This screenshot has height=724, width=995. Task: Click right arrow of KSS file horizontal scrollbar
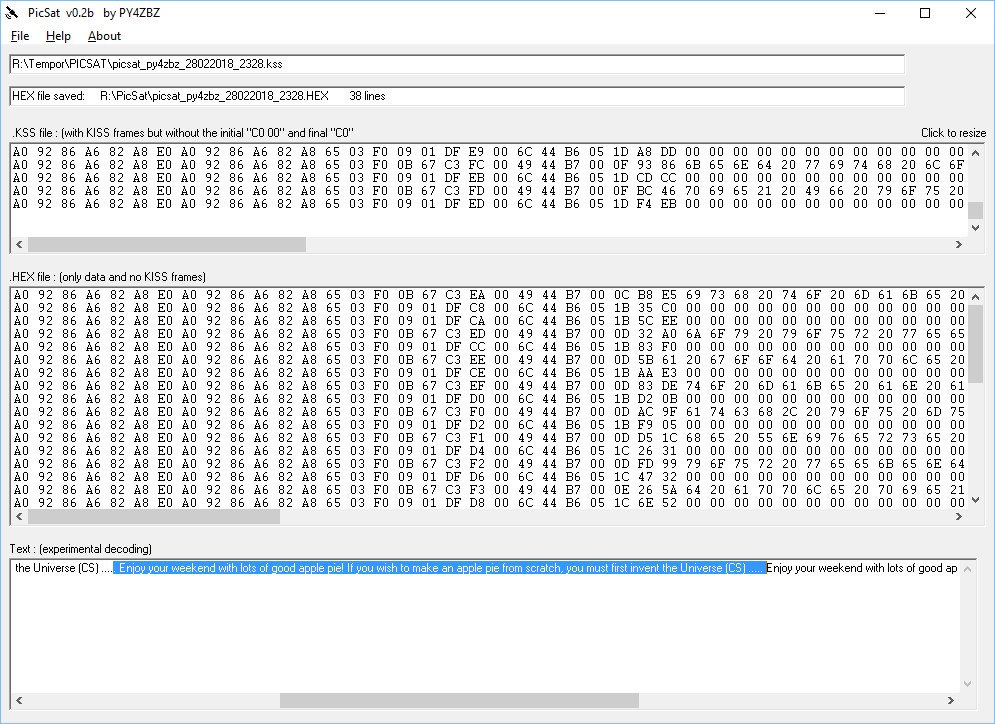coord(959,244)
